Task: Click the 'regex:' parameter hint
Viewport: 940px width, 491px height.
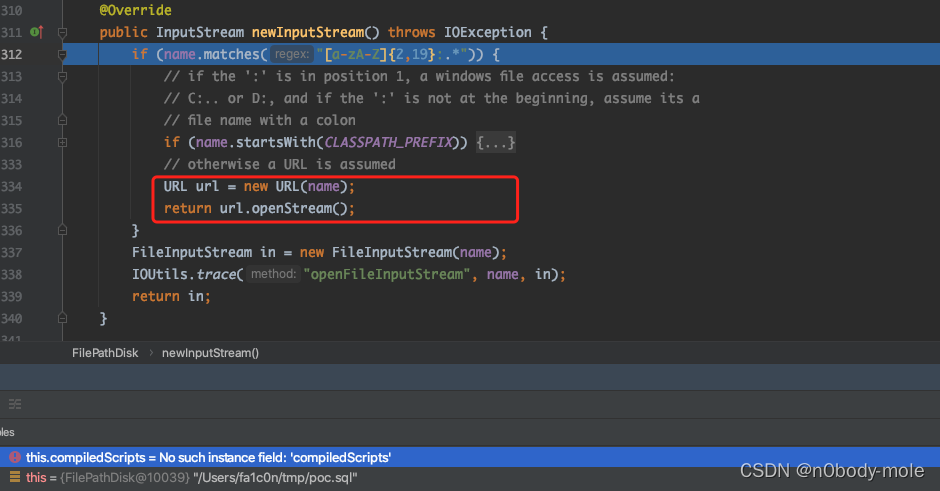Action: (x=292, y=55)
